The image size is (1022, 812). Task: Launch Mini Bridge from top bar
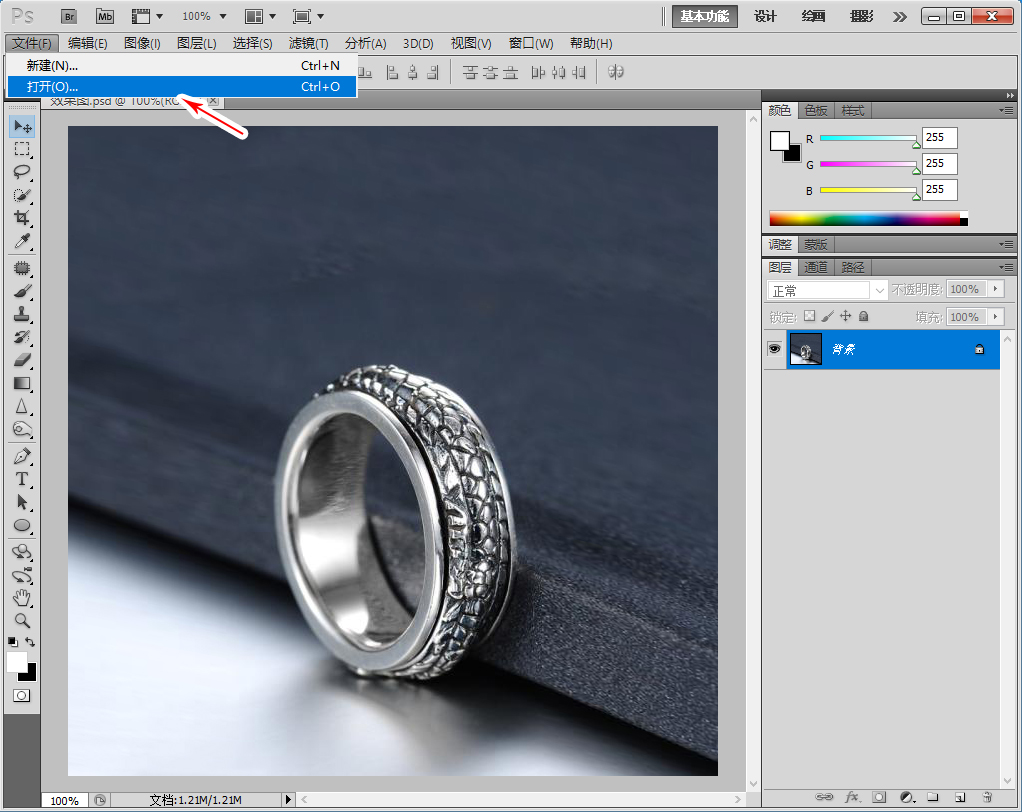pyautogui.click(x=105, y=16)
